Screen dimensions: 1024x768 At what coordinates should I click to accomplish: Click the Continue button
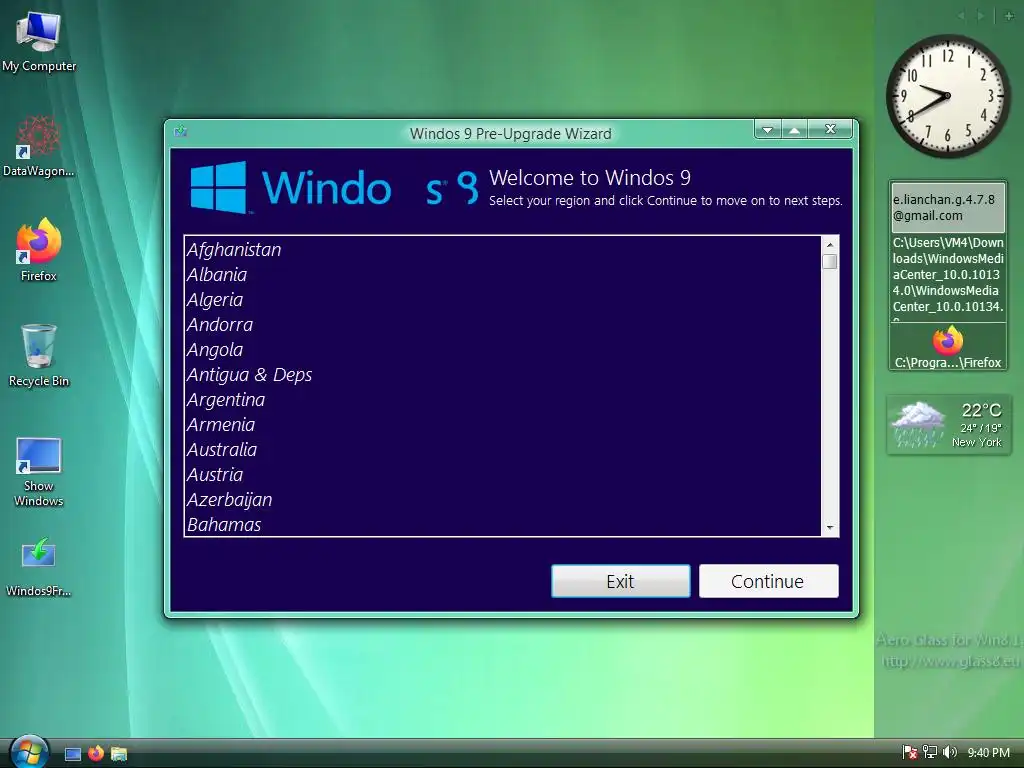point(769,581)
